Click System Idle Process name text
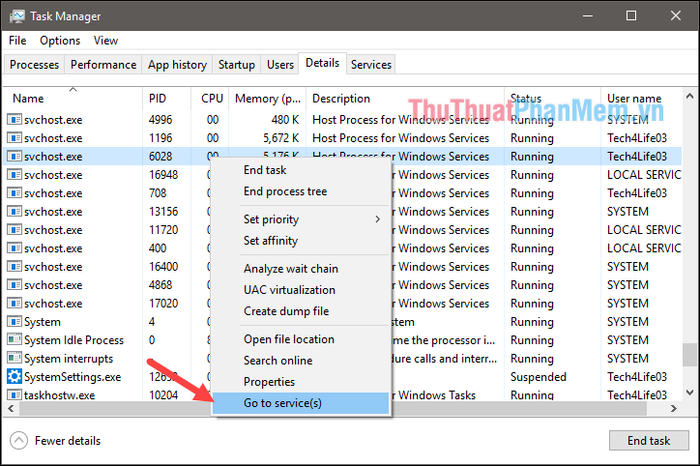This screenshot has height=466, width=700. [74, 340]
